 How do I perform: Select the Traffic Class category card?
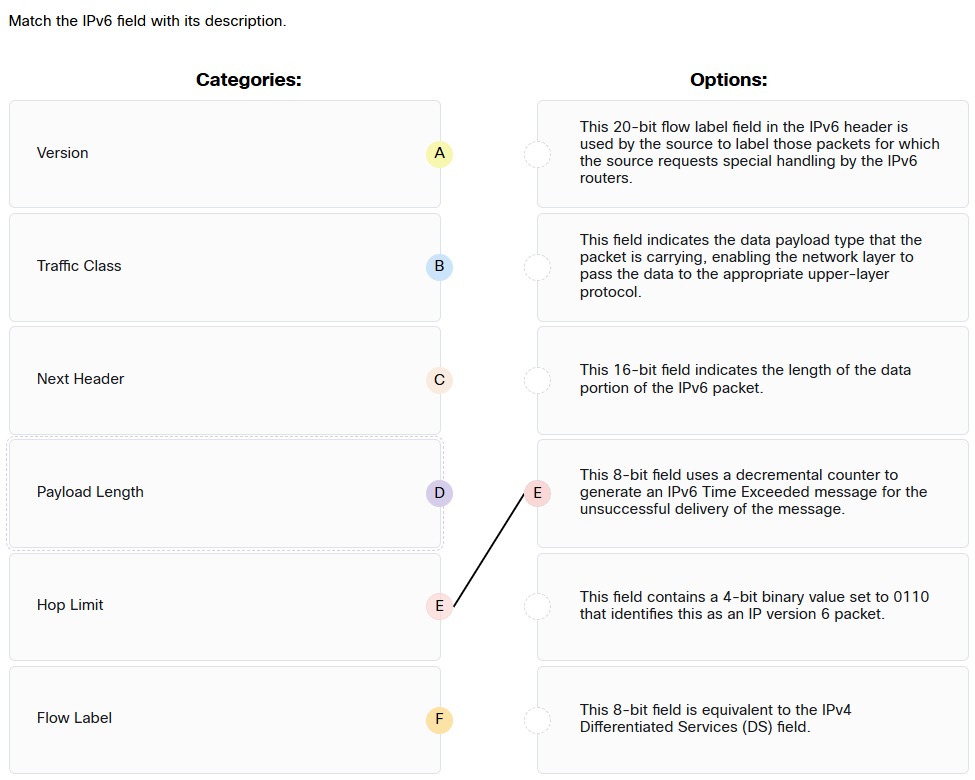(225, 266)
